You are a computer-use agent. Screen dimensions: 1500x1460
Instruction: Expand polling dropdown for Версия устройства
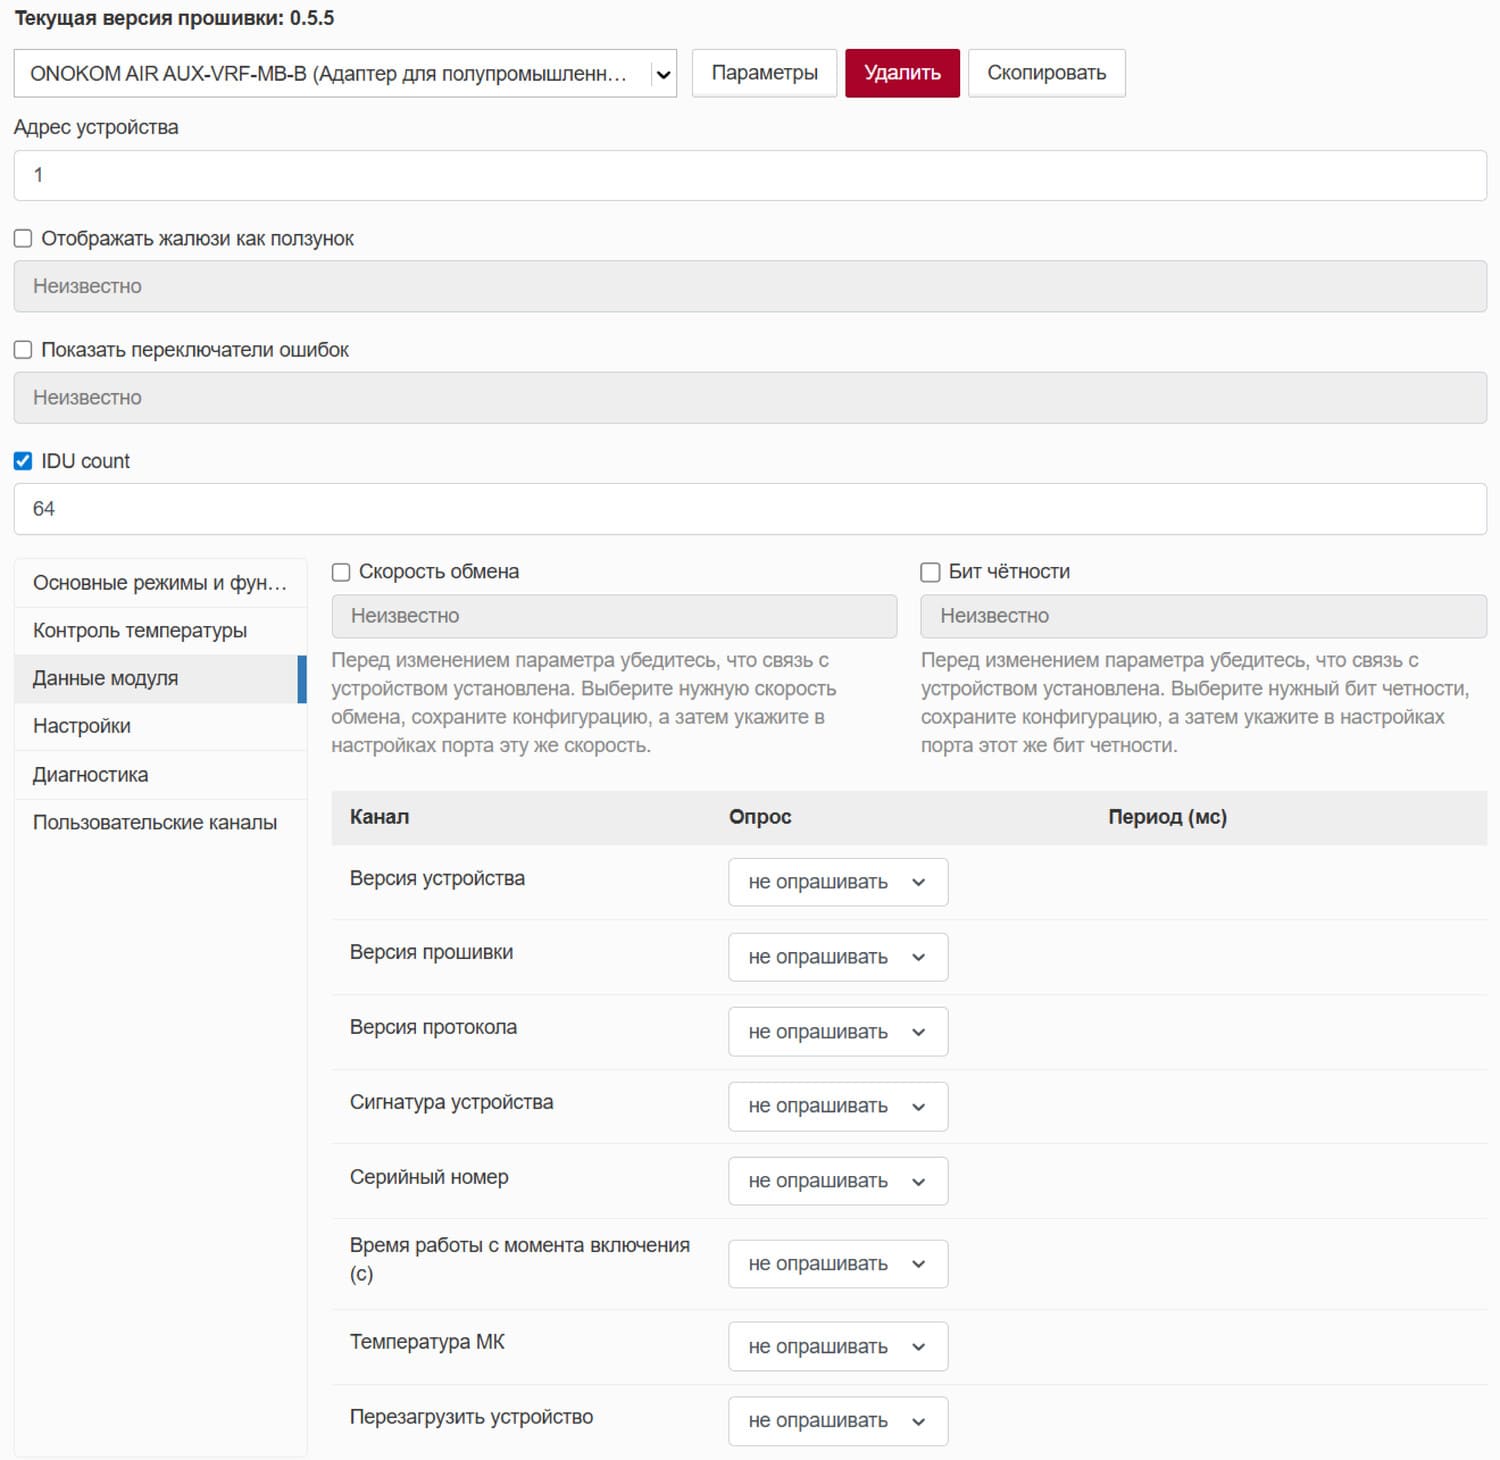coord(837,882)
